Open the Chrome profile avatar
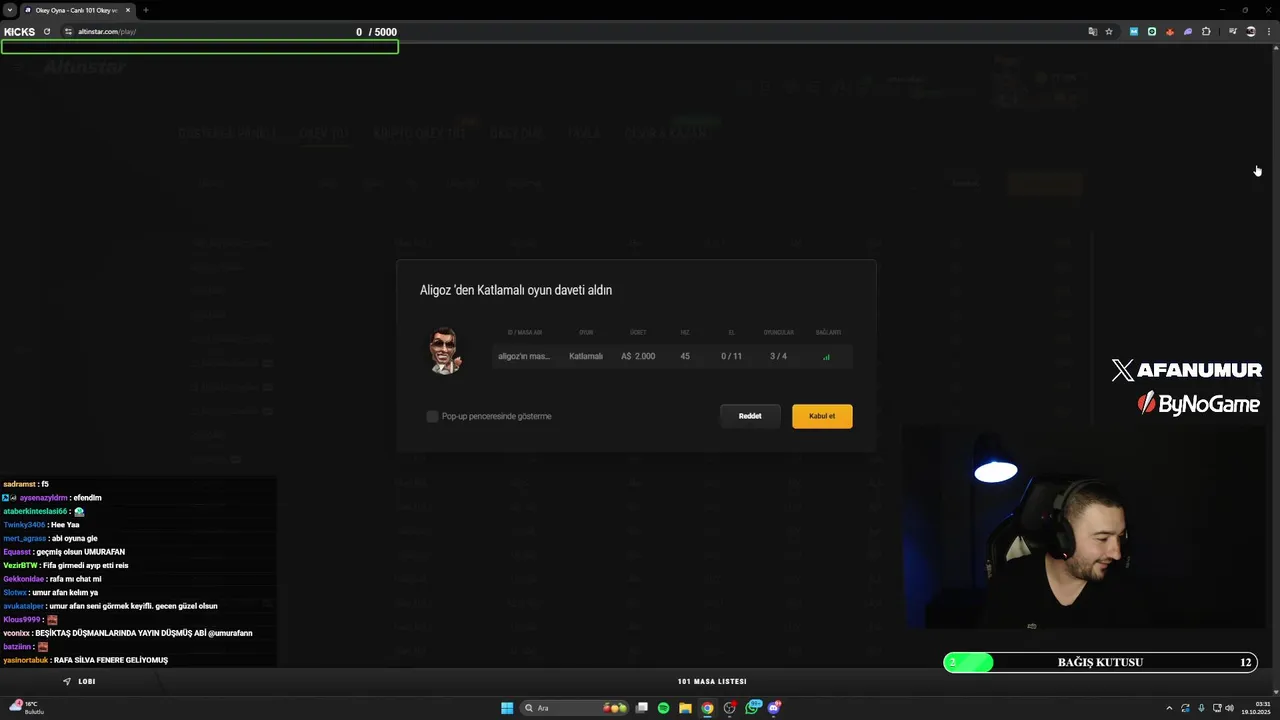Viewport: 1280px width, 720px height. click(x=1251, y=32)
